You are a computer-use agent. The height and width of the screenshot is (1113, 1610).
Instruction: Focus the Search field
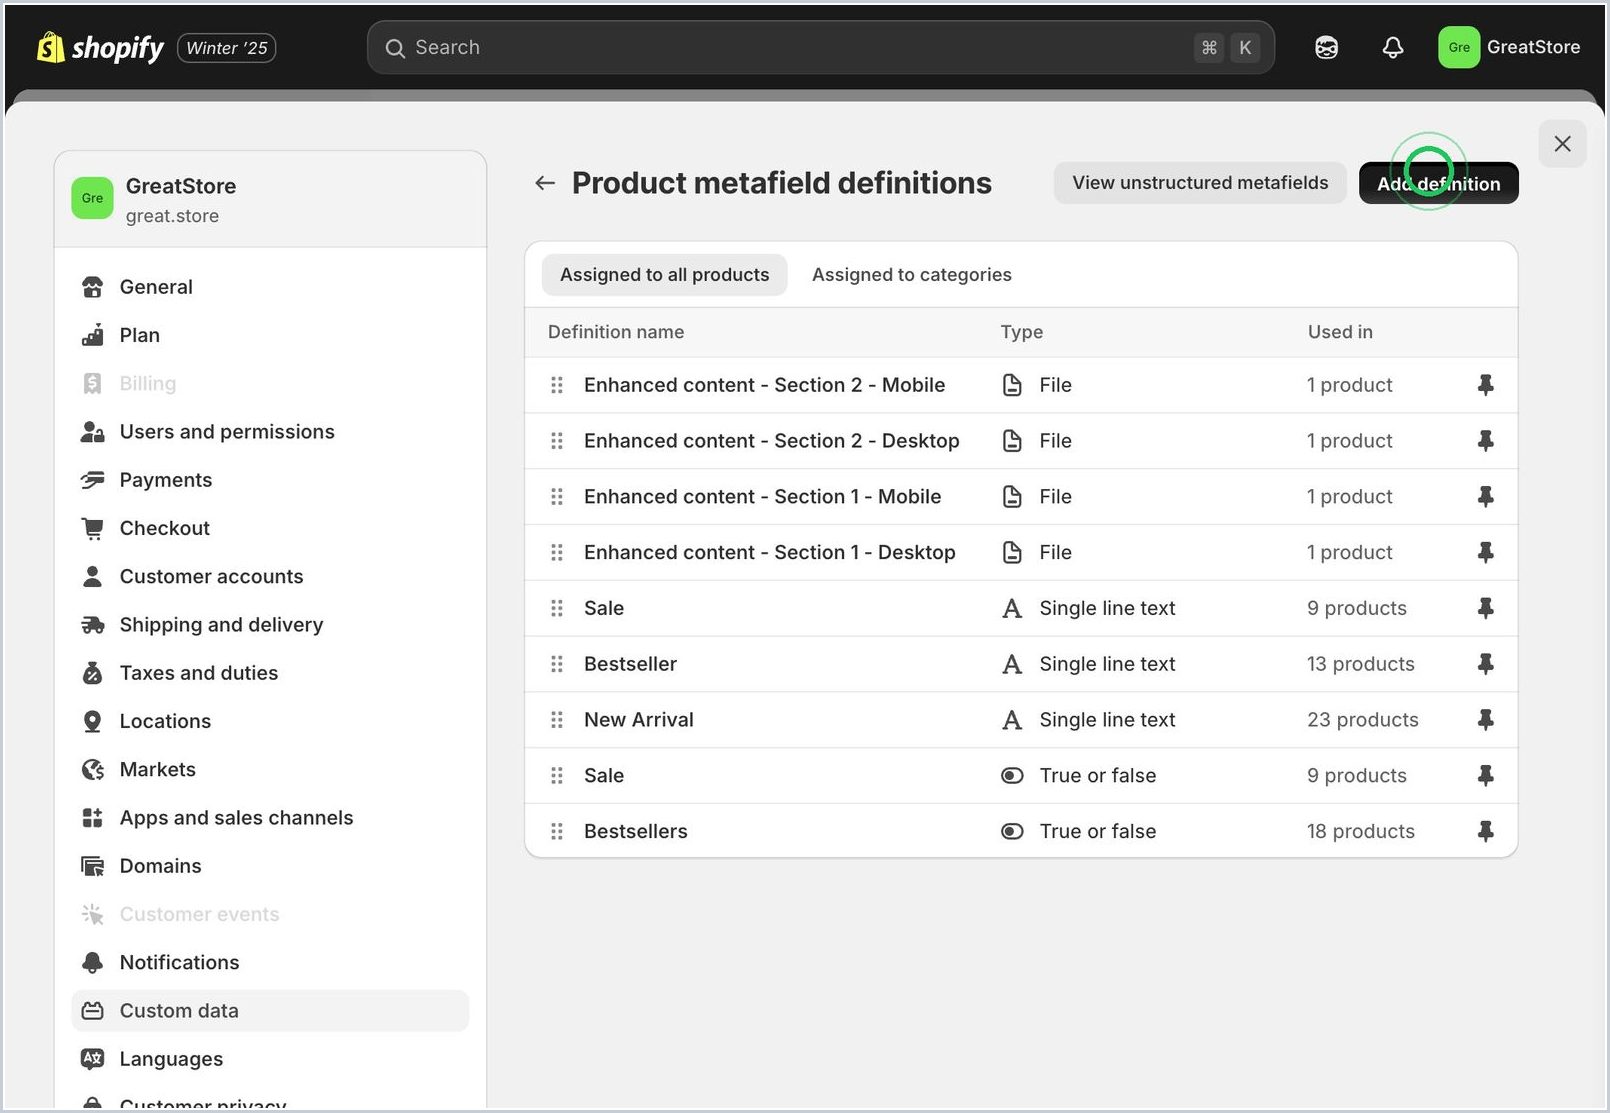(x=820, y=47)
